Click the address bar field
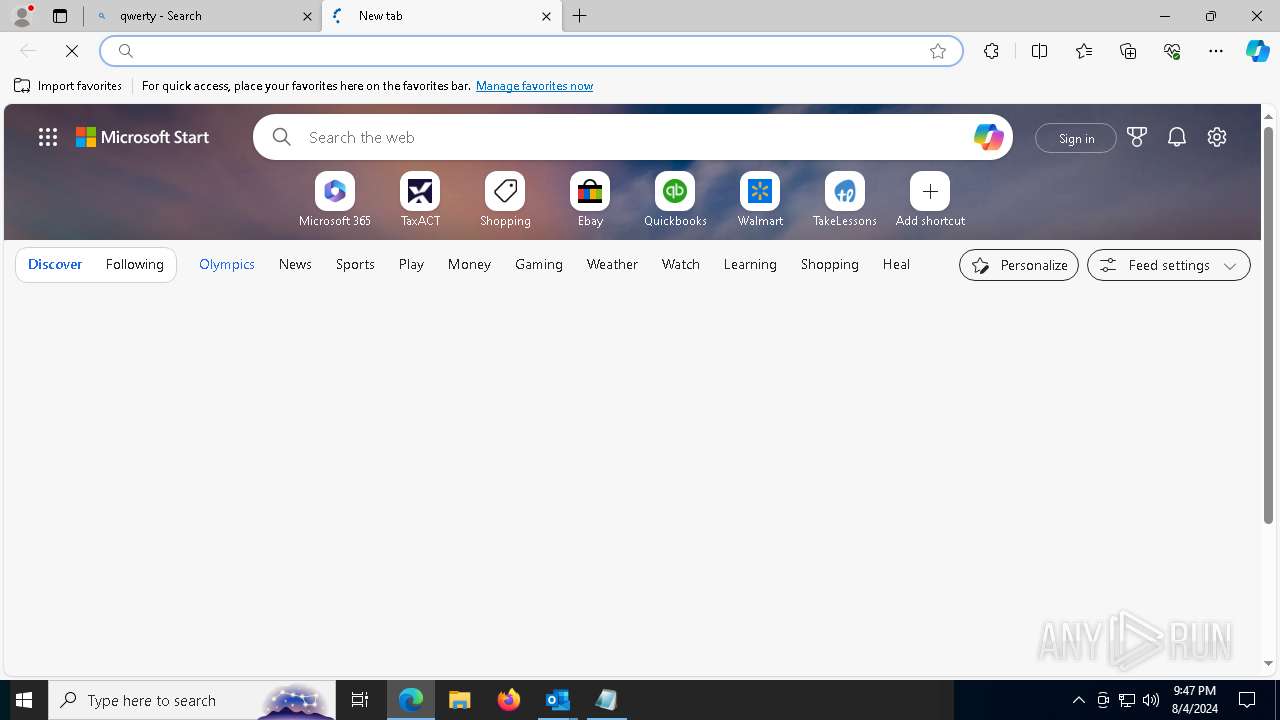Image resolution: width=1280 pixels, height=720 pixels. coord(530,51)
